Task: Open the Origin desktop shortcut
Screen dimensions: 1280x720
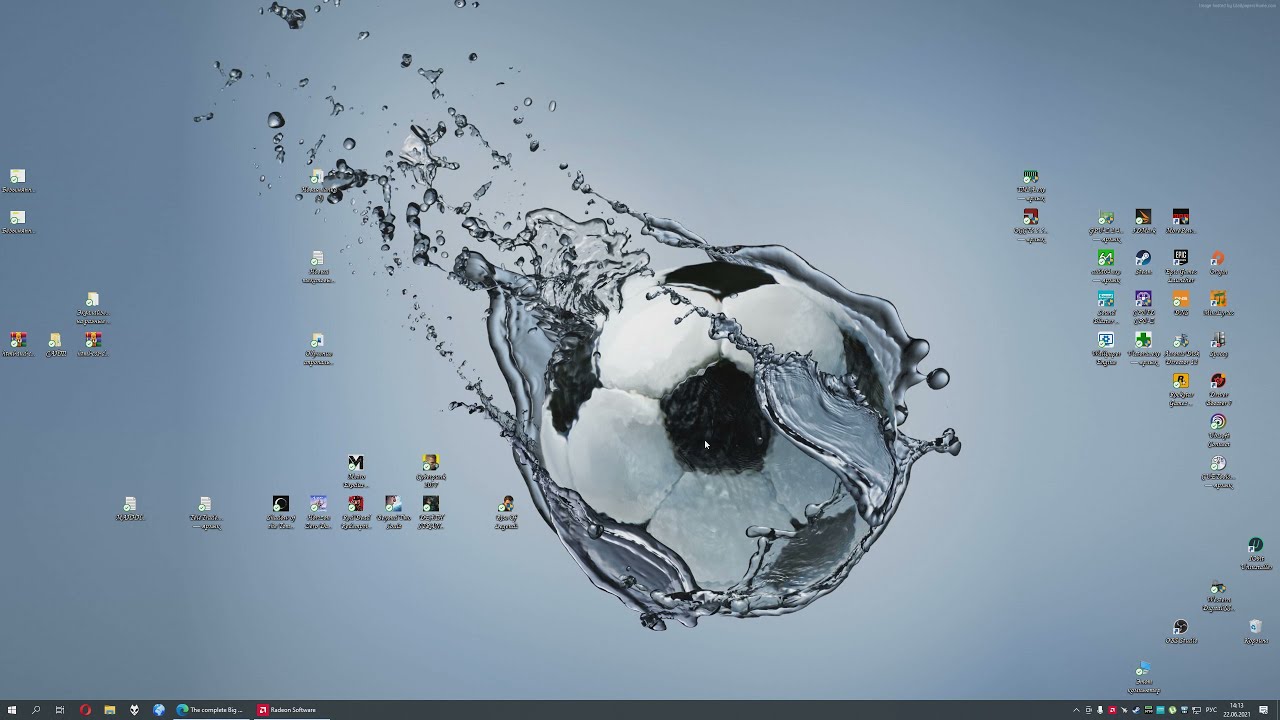Action: 1217,262
